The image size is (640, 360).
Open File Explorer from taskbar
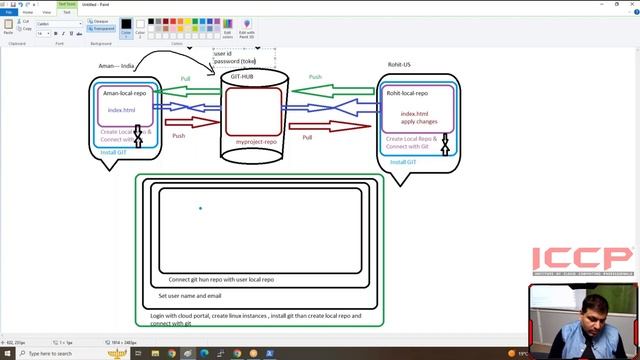point(155,353)
